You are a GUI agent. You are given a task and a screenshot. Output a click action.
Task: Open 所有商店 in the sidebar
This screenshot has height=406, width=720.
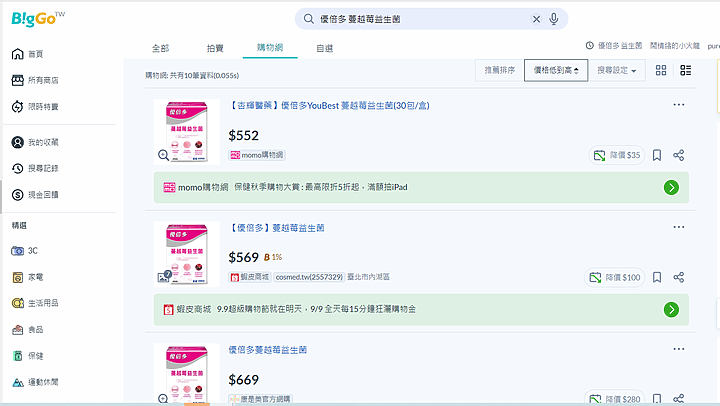[x=35, y=80]
